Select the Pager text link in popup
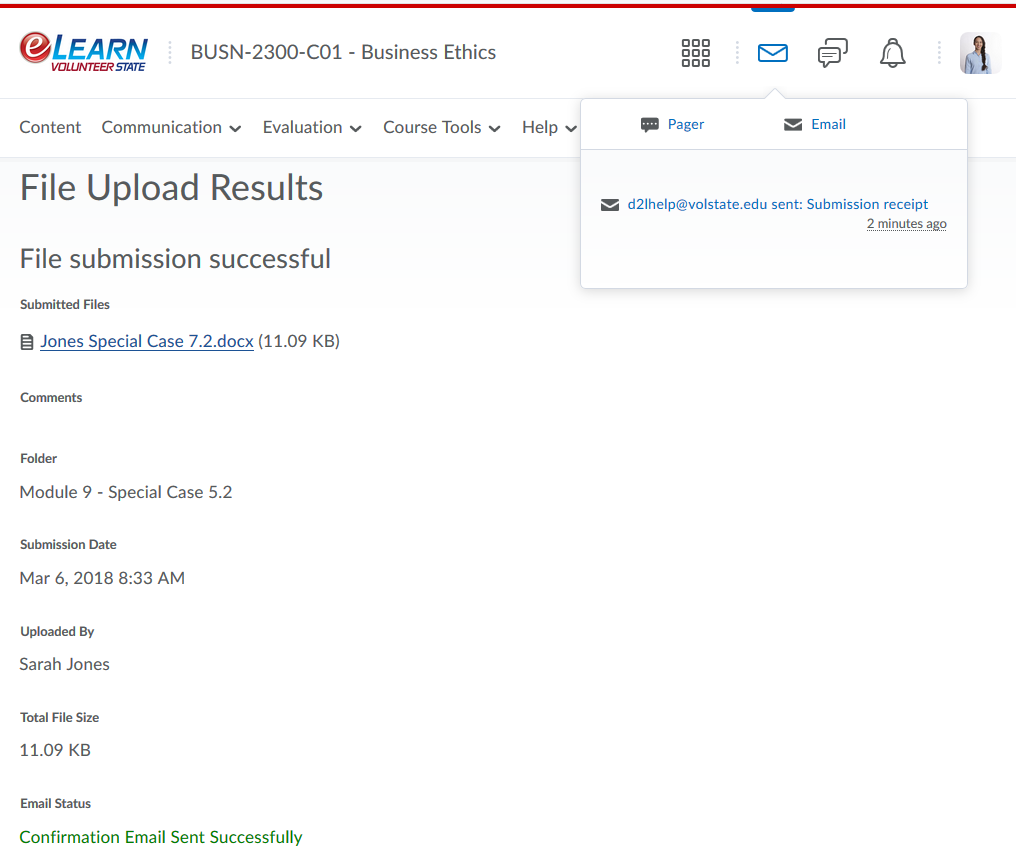Image resolution: width=1016 pixels, height=867 pixels. 686,124
